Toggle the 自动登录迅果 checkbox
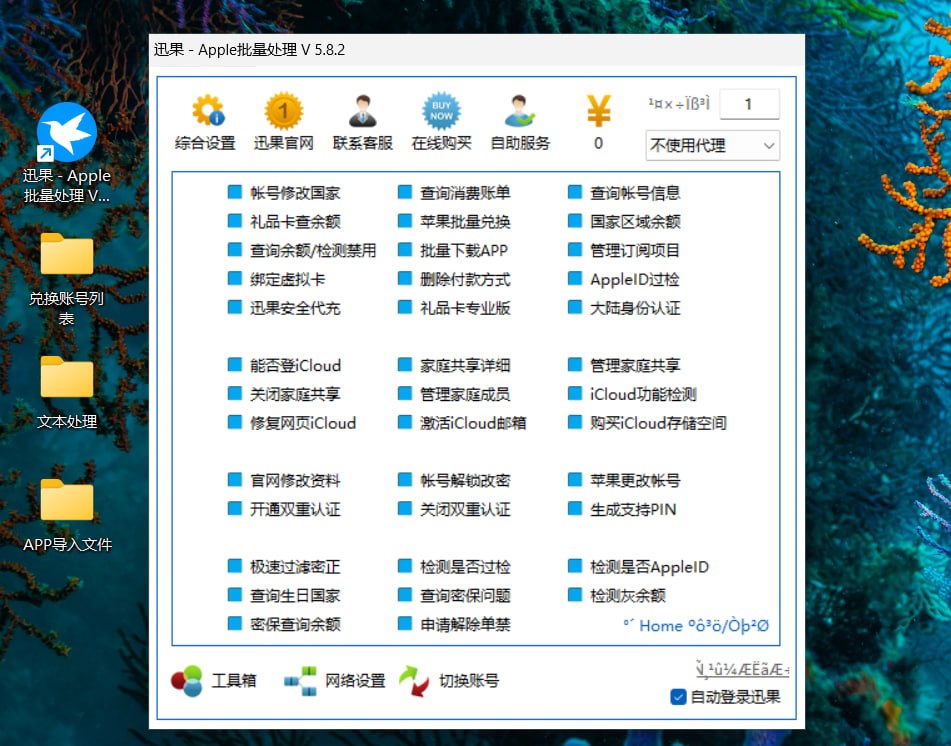This screenshot has height=746, width=951. (x=678, y=697)
